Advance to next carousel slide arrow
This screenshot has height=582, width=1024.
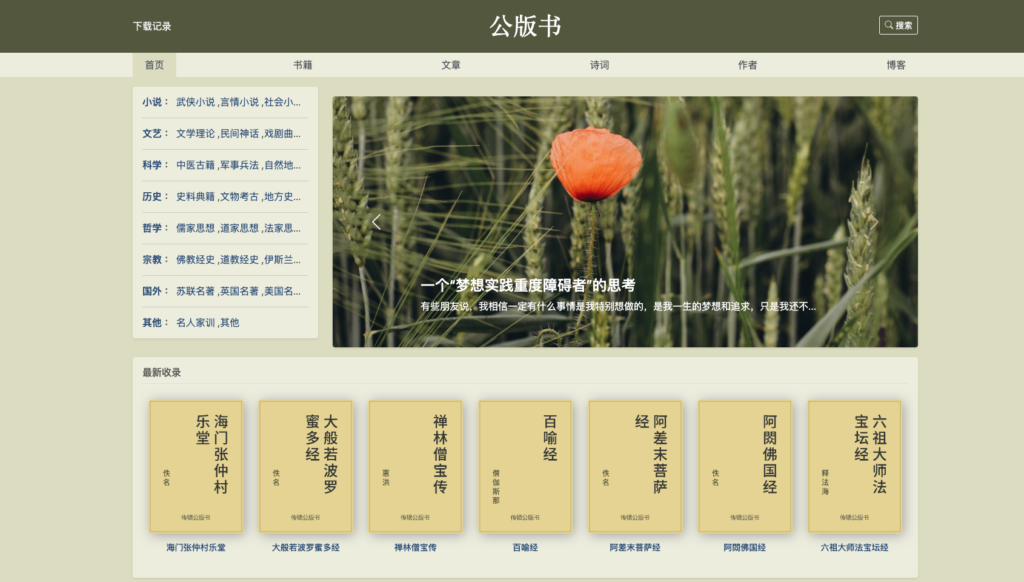[x=874, y=222]
